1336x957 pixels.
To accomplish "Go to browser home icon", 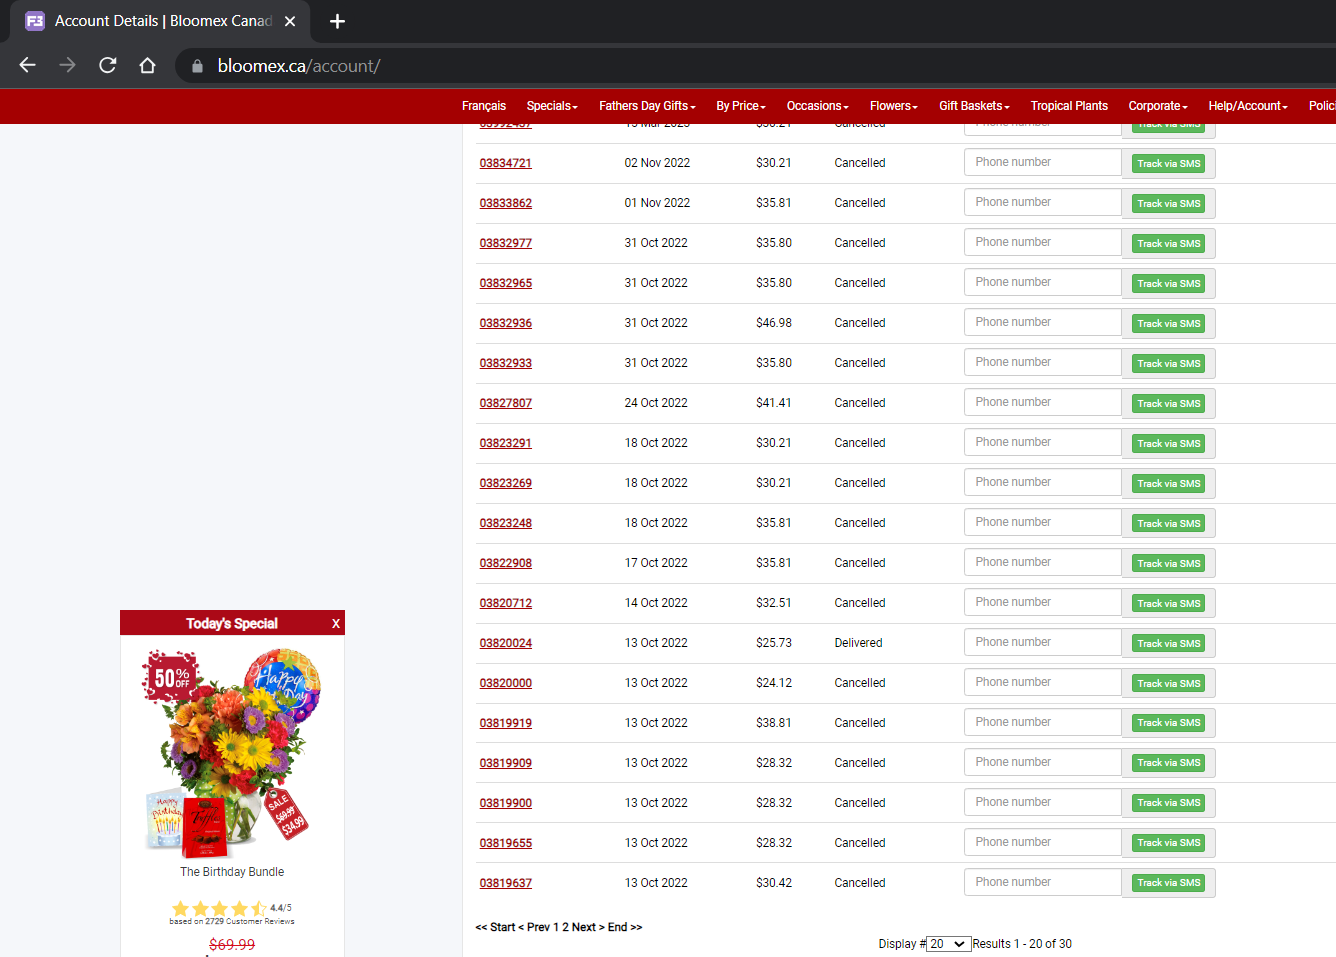I will click(147, 65).
